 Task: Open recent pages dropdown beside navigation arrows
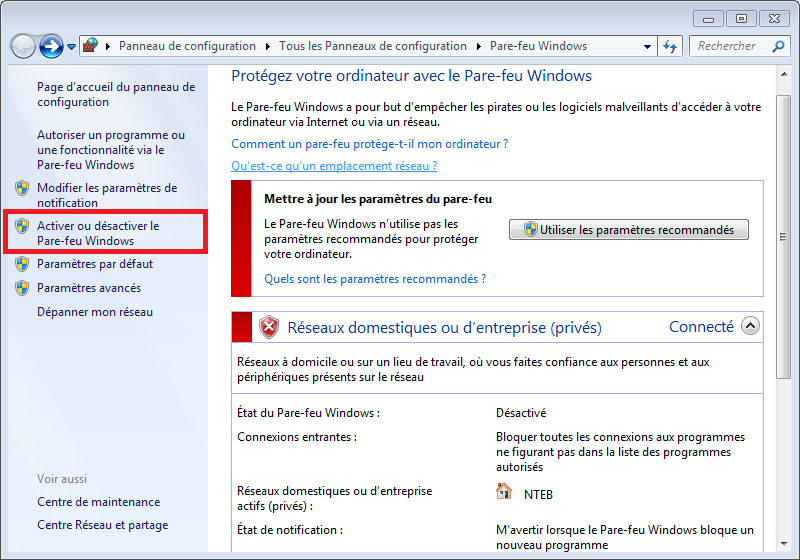click(71, 47)
